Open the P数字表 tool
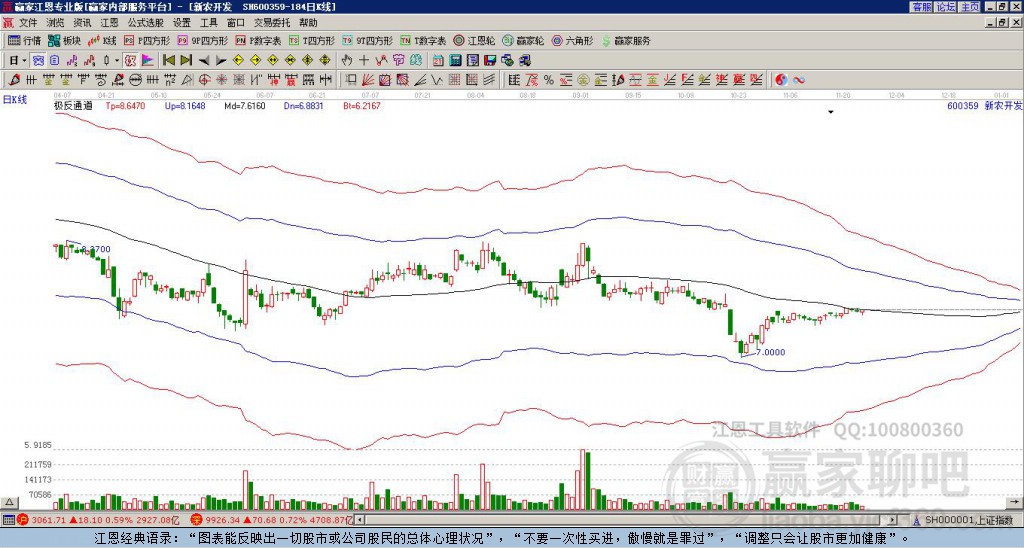The width and height of the screenshot is (1024, 548). coord(258,40)
